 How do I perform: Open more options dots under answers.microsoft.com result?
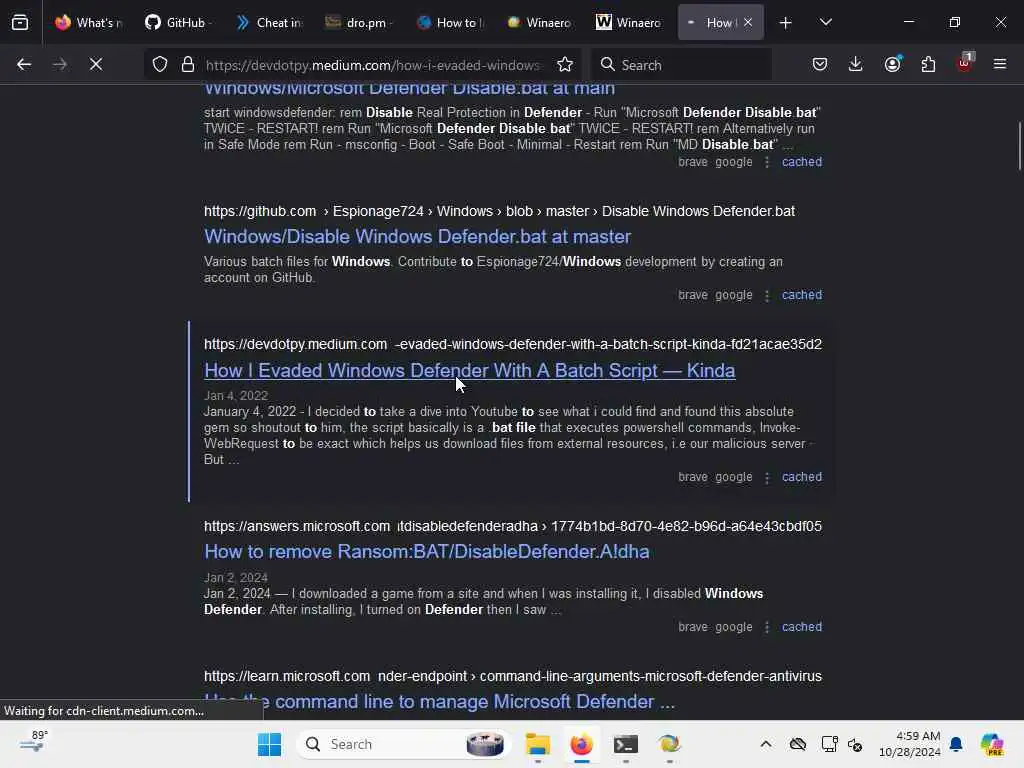pyautogui.click(x=767, y=628)
